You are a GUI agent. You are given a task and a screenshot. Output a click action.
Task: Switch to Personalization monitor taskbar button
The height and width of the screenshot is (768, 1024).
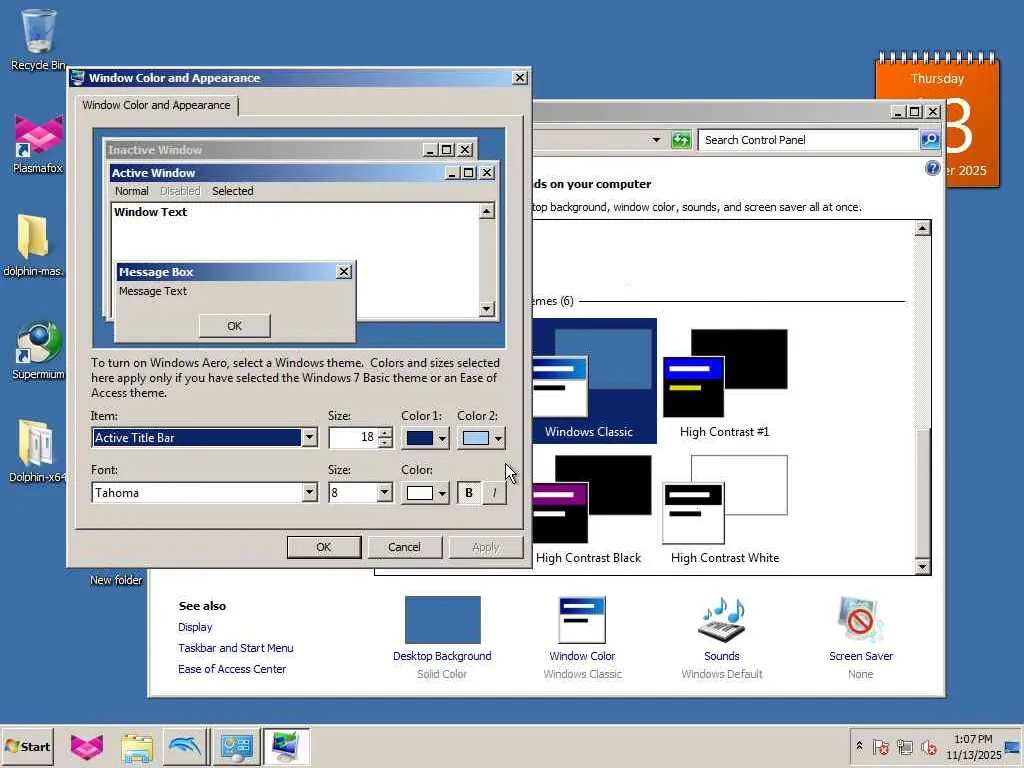286,746
